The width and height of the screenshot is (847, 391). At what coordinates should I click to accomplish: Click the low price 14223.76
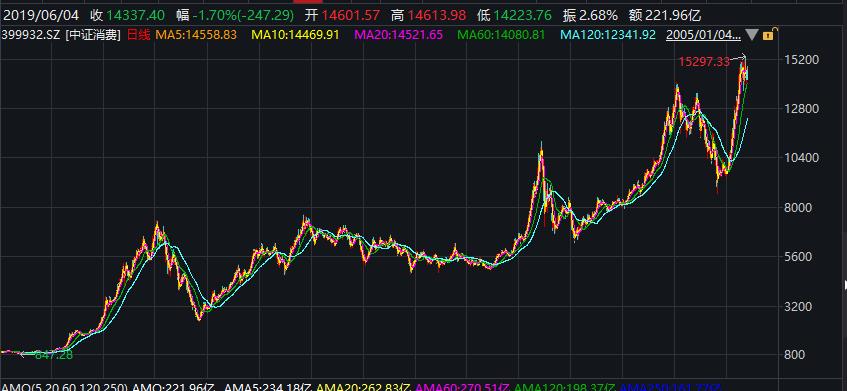point(522,15)
